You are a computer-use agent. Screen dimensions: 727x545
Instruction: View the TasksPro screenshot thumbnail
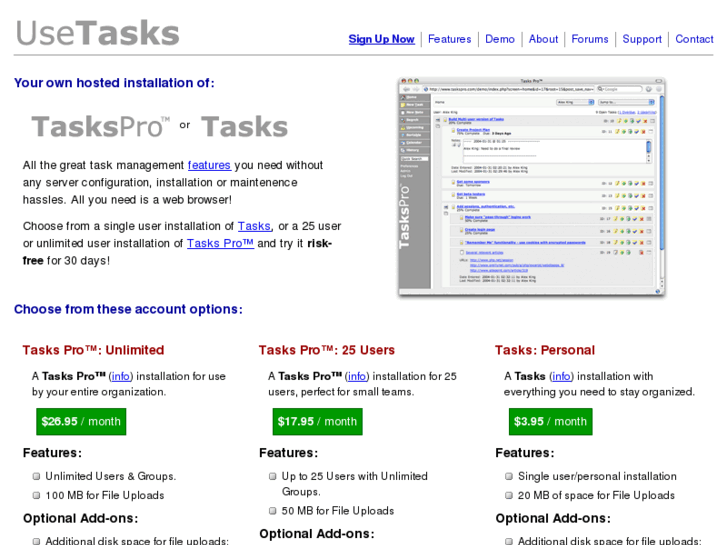pyautogui.click(x=531, y=186)
